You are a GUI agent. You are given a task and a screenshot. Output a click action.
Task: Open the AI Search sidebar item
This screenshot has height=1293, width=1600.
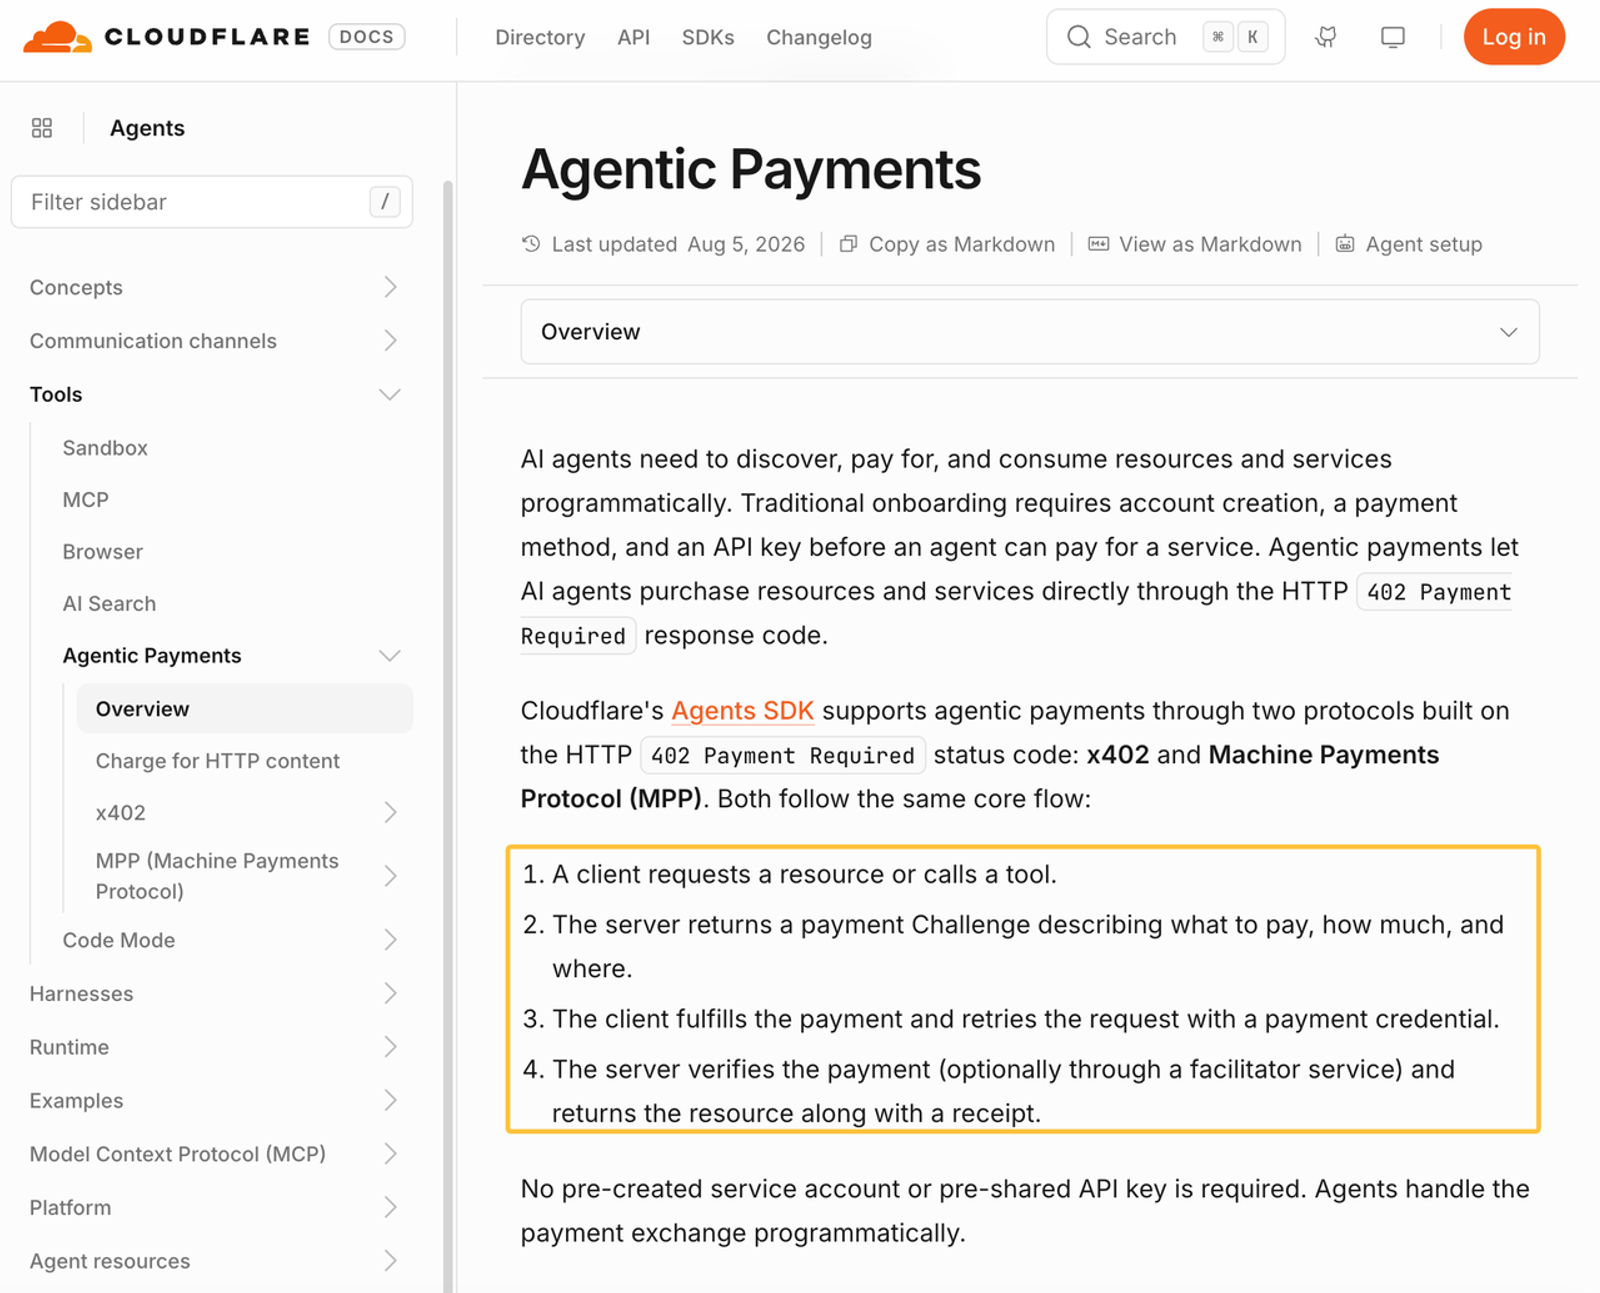pyautogui.click(x=109, y=604)
